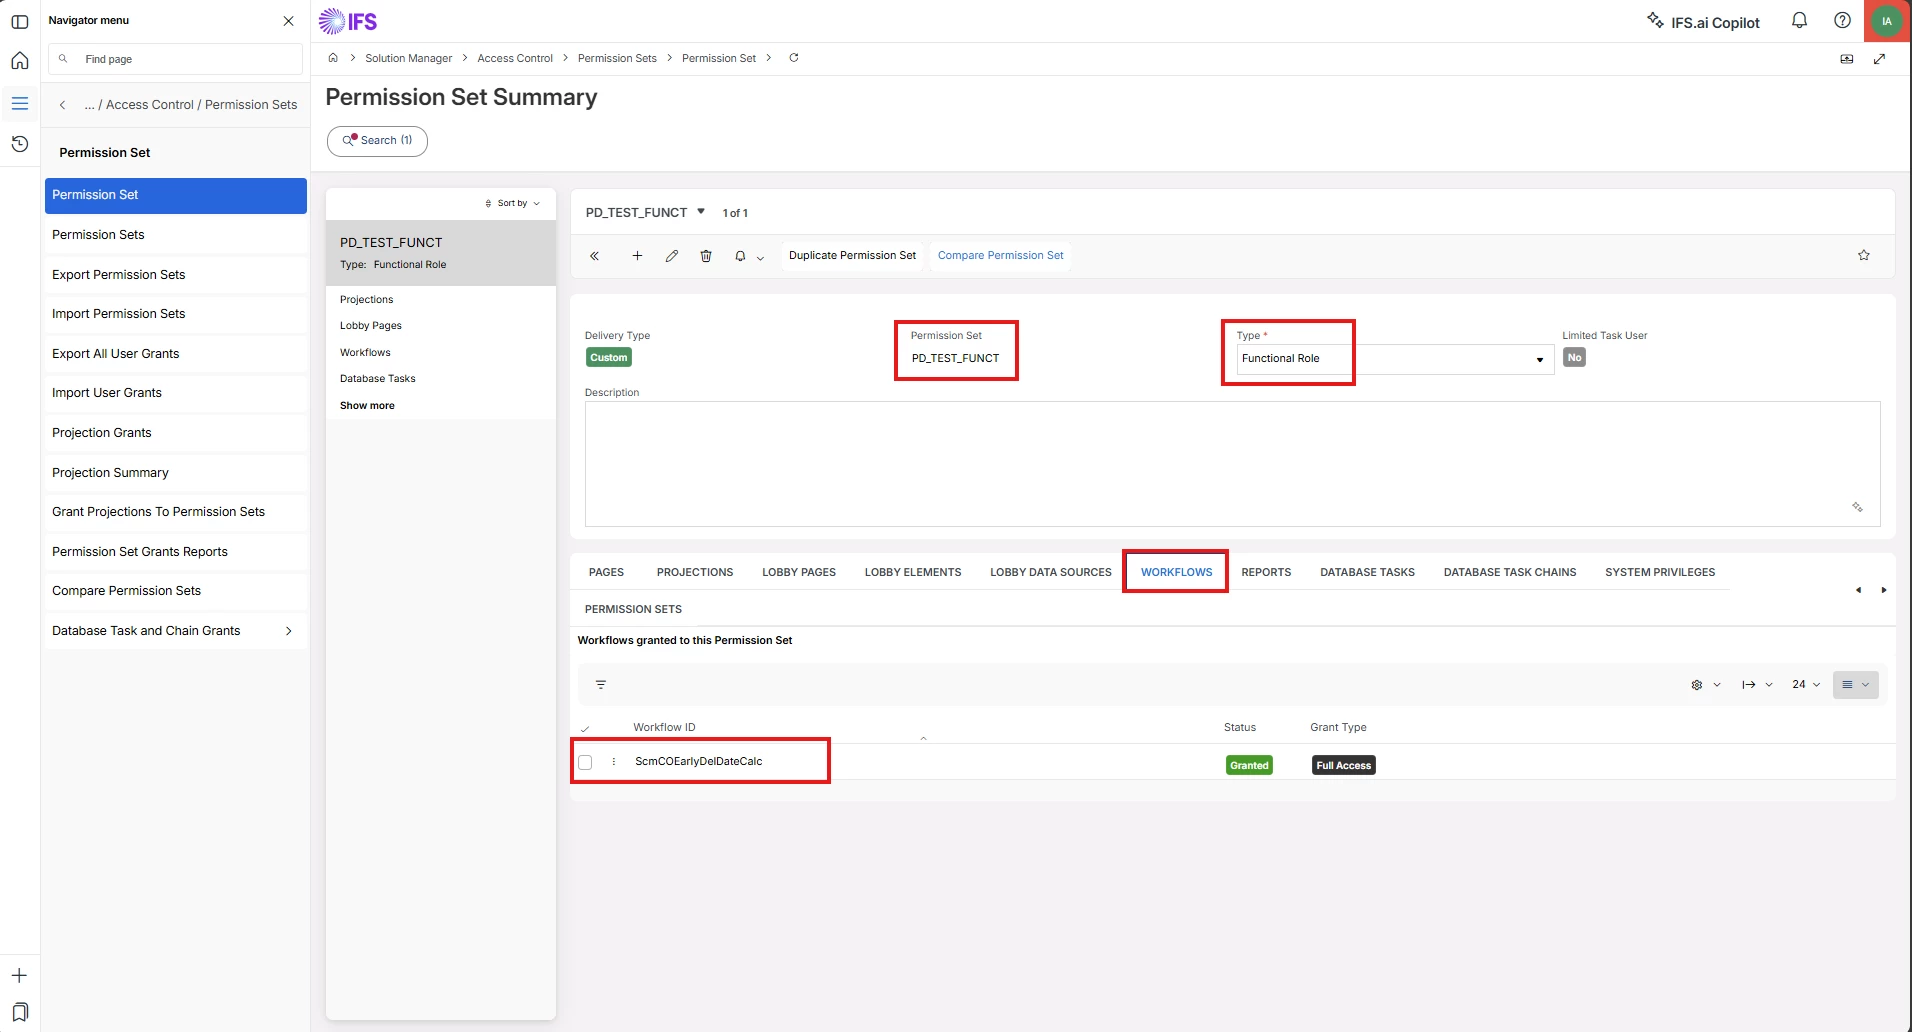
Task: Open notifications bell
Action: pos(1799,20)
